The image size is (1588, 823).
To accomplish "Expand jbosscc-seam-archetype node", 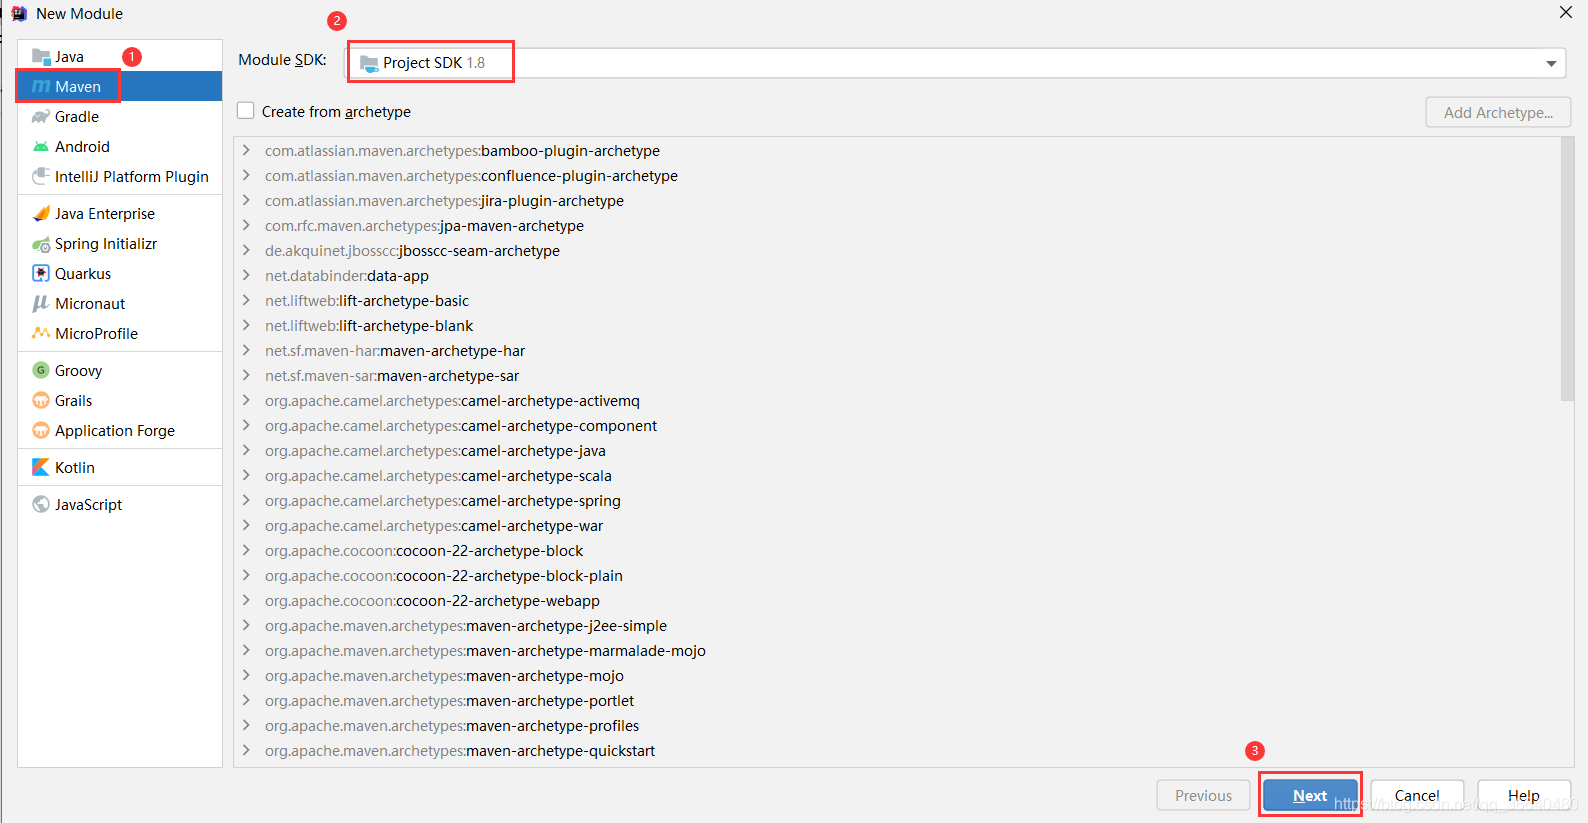I will 246,251.
